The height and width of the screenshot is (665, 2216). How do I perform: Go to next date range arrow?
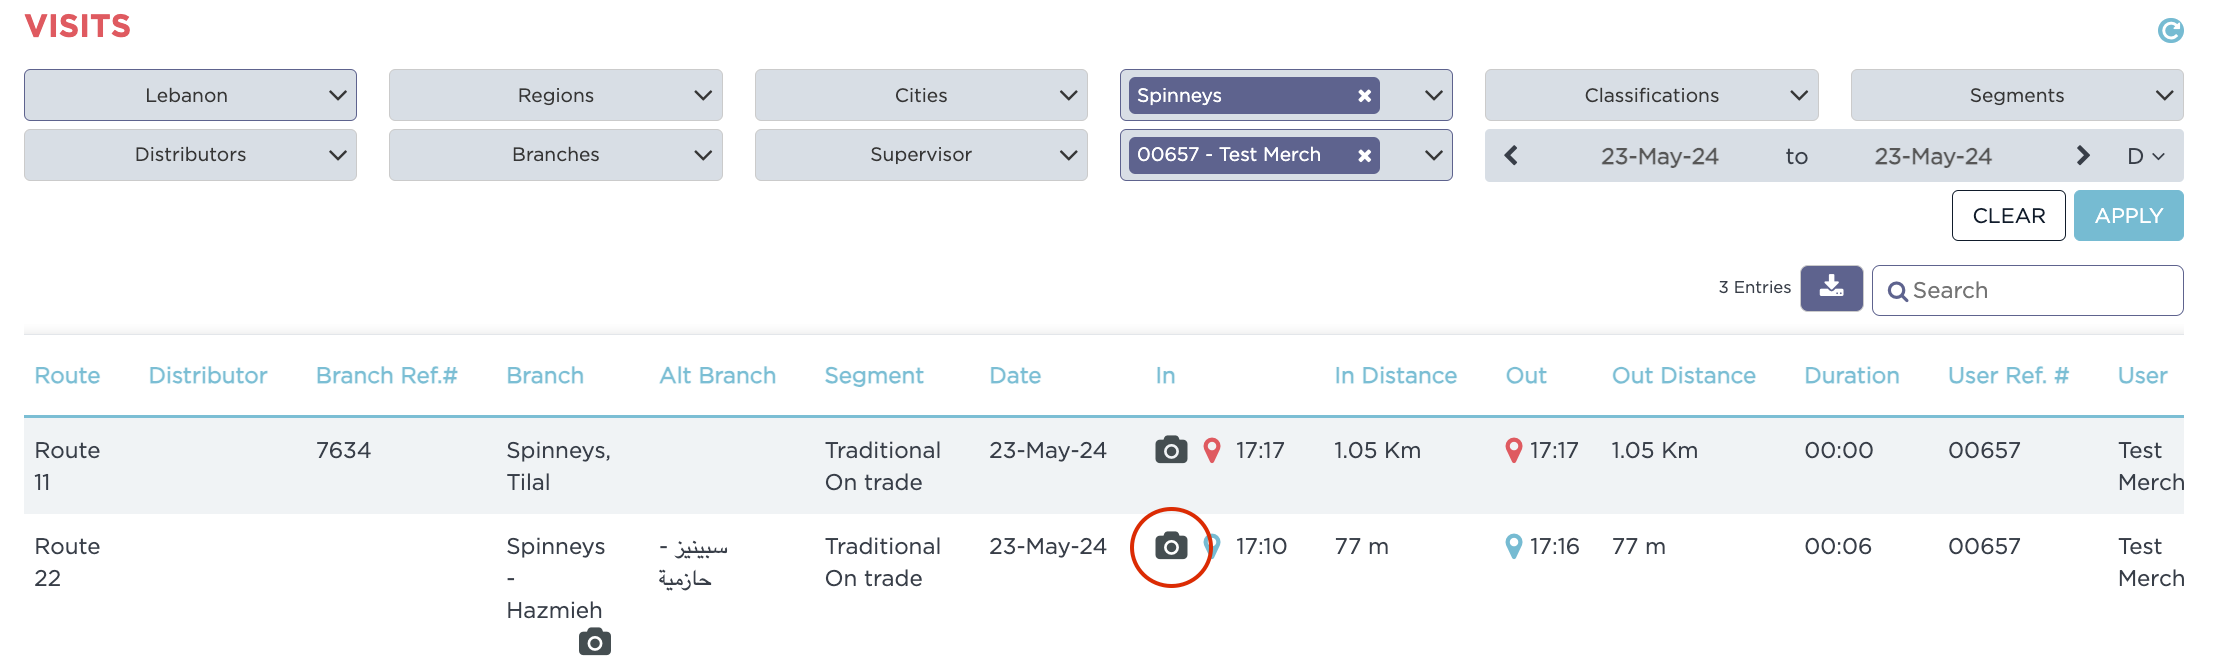point(2083,156)
